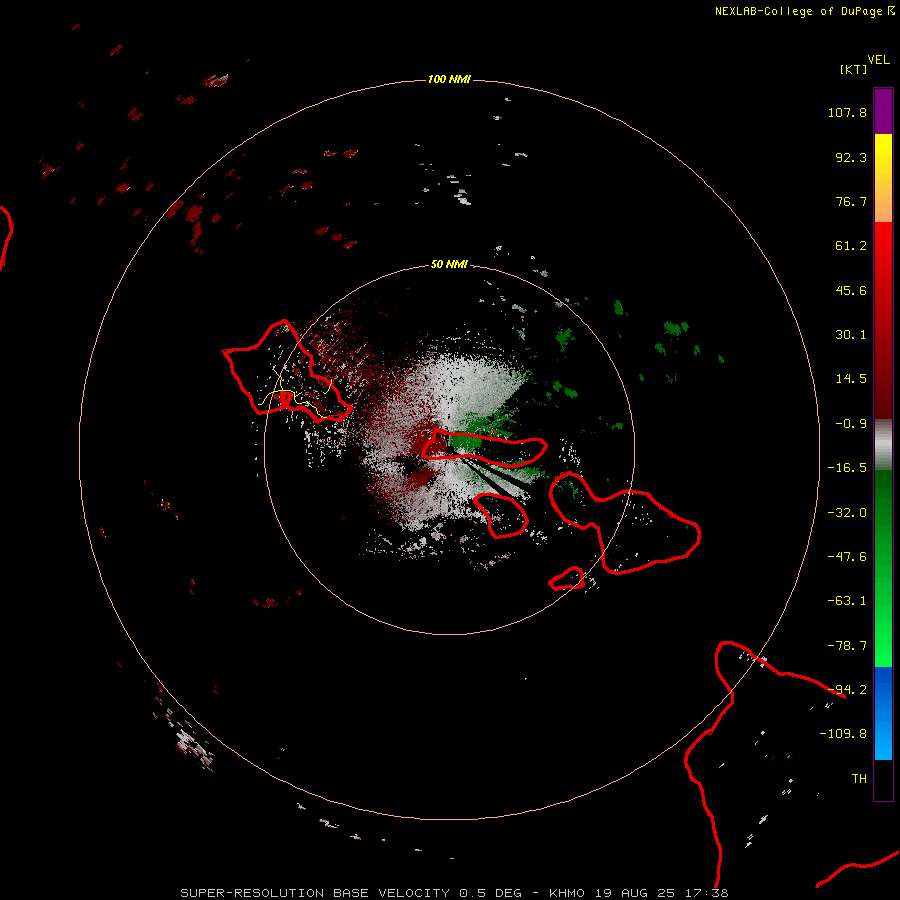Click the -0.9 velocity scale label

pyautogui.click(x=851, y=424)
